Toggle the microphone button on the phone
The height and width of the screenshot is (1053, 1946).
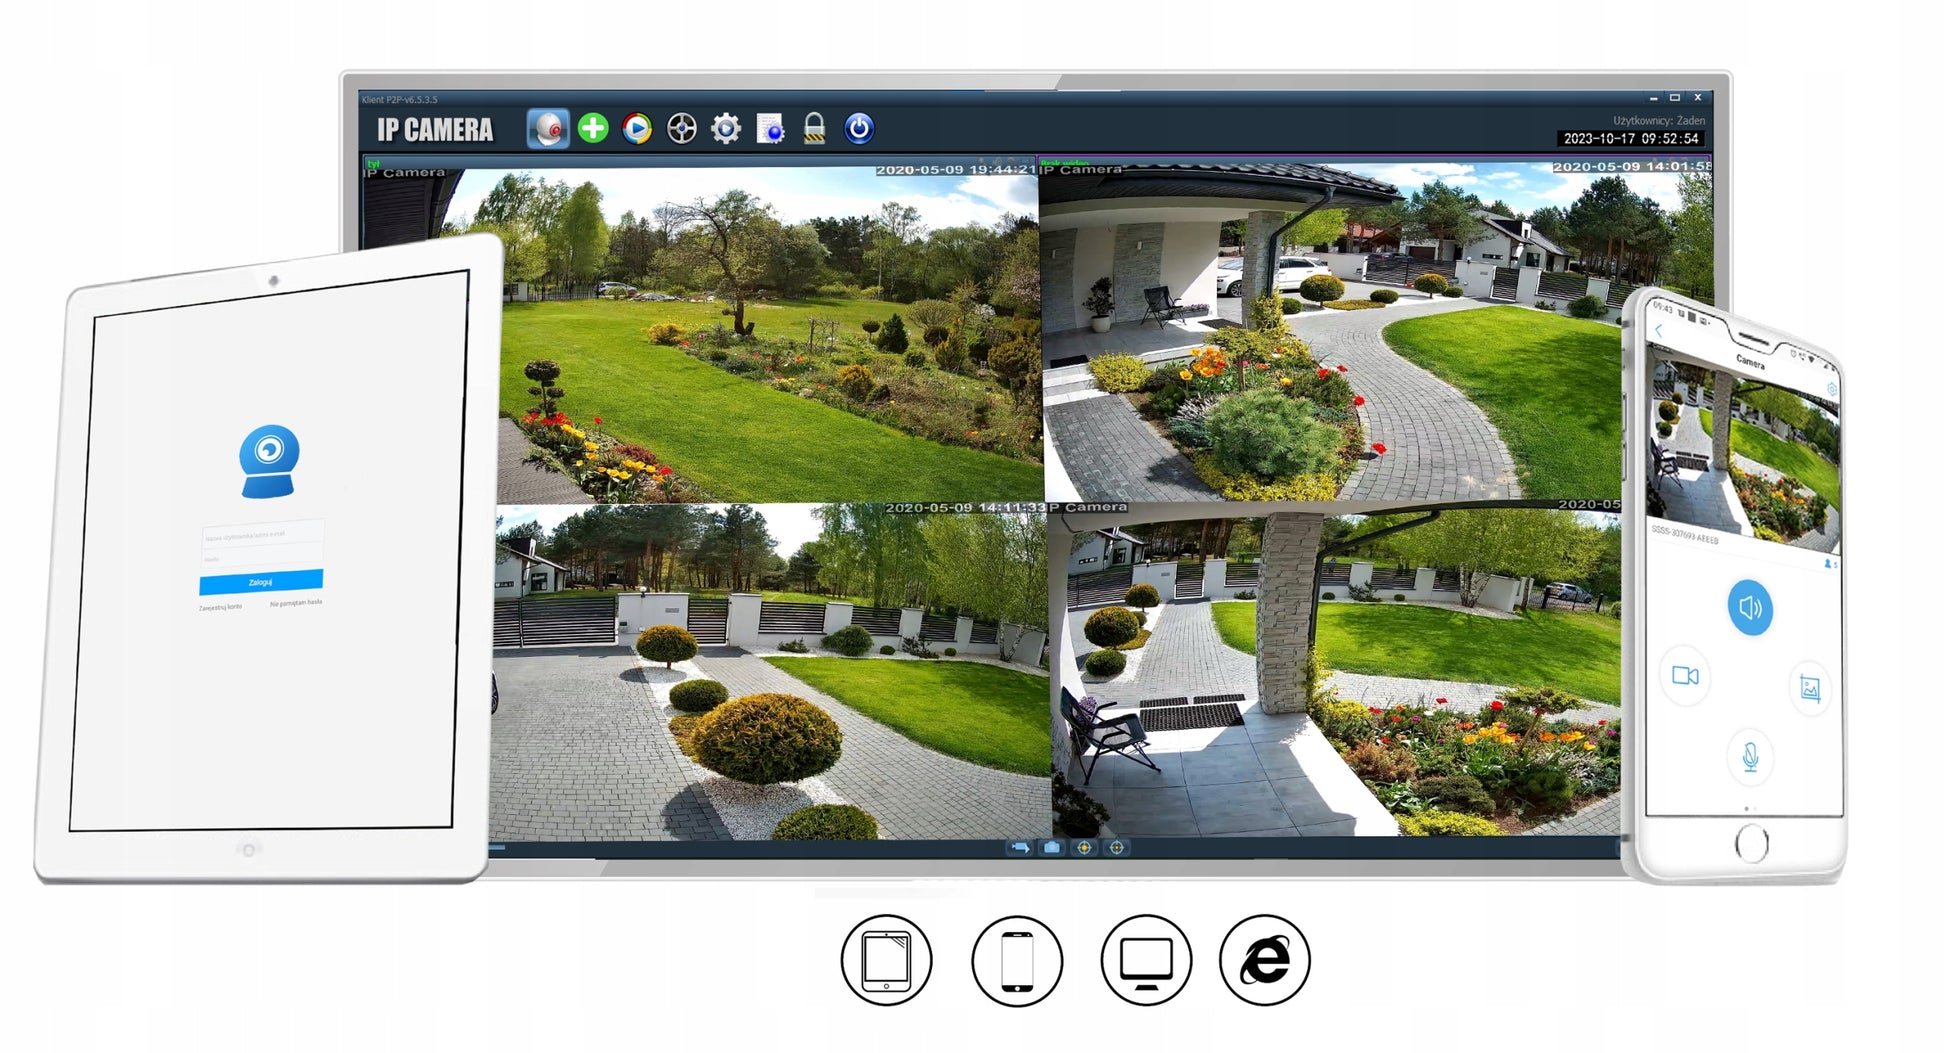coord(1750,755)
